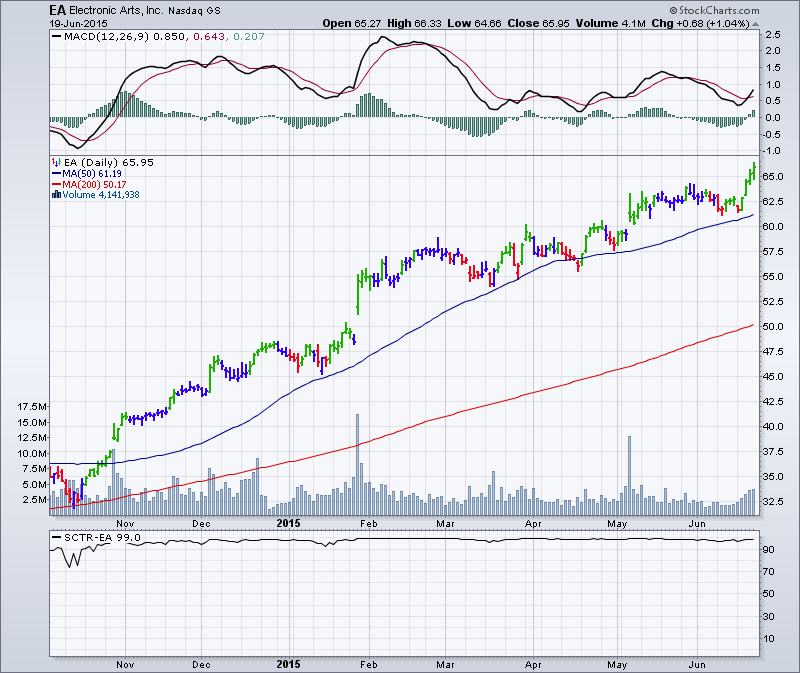Click the 32.5 price axis label
Image resolution: width=800 pixels, height=673 pixels.
772,501
